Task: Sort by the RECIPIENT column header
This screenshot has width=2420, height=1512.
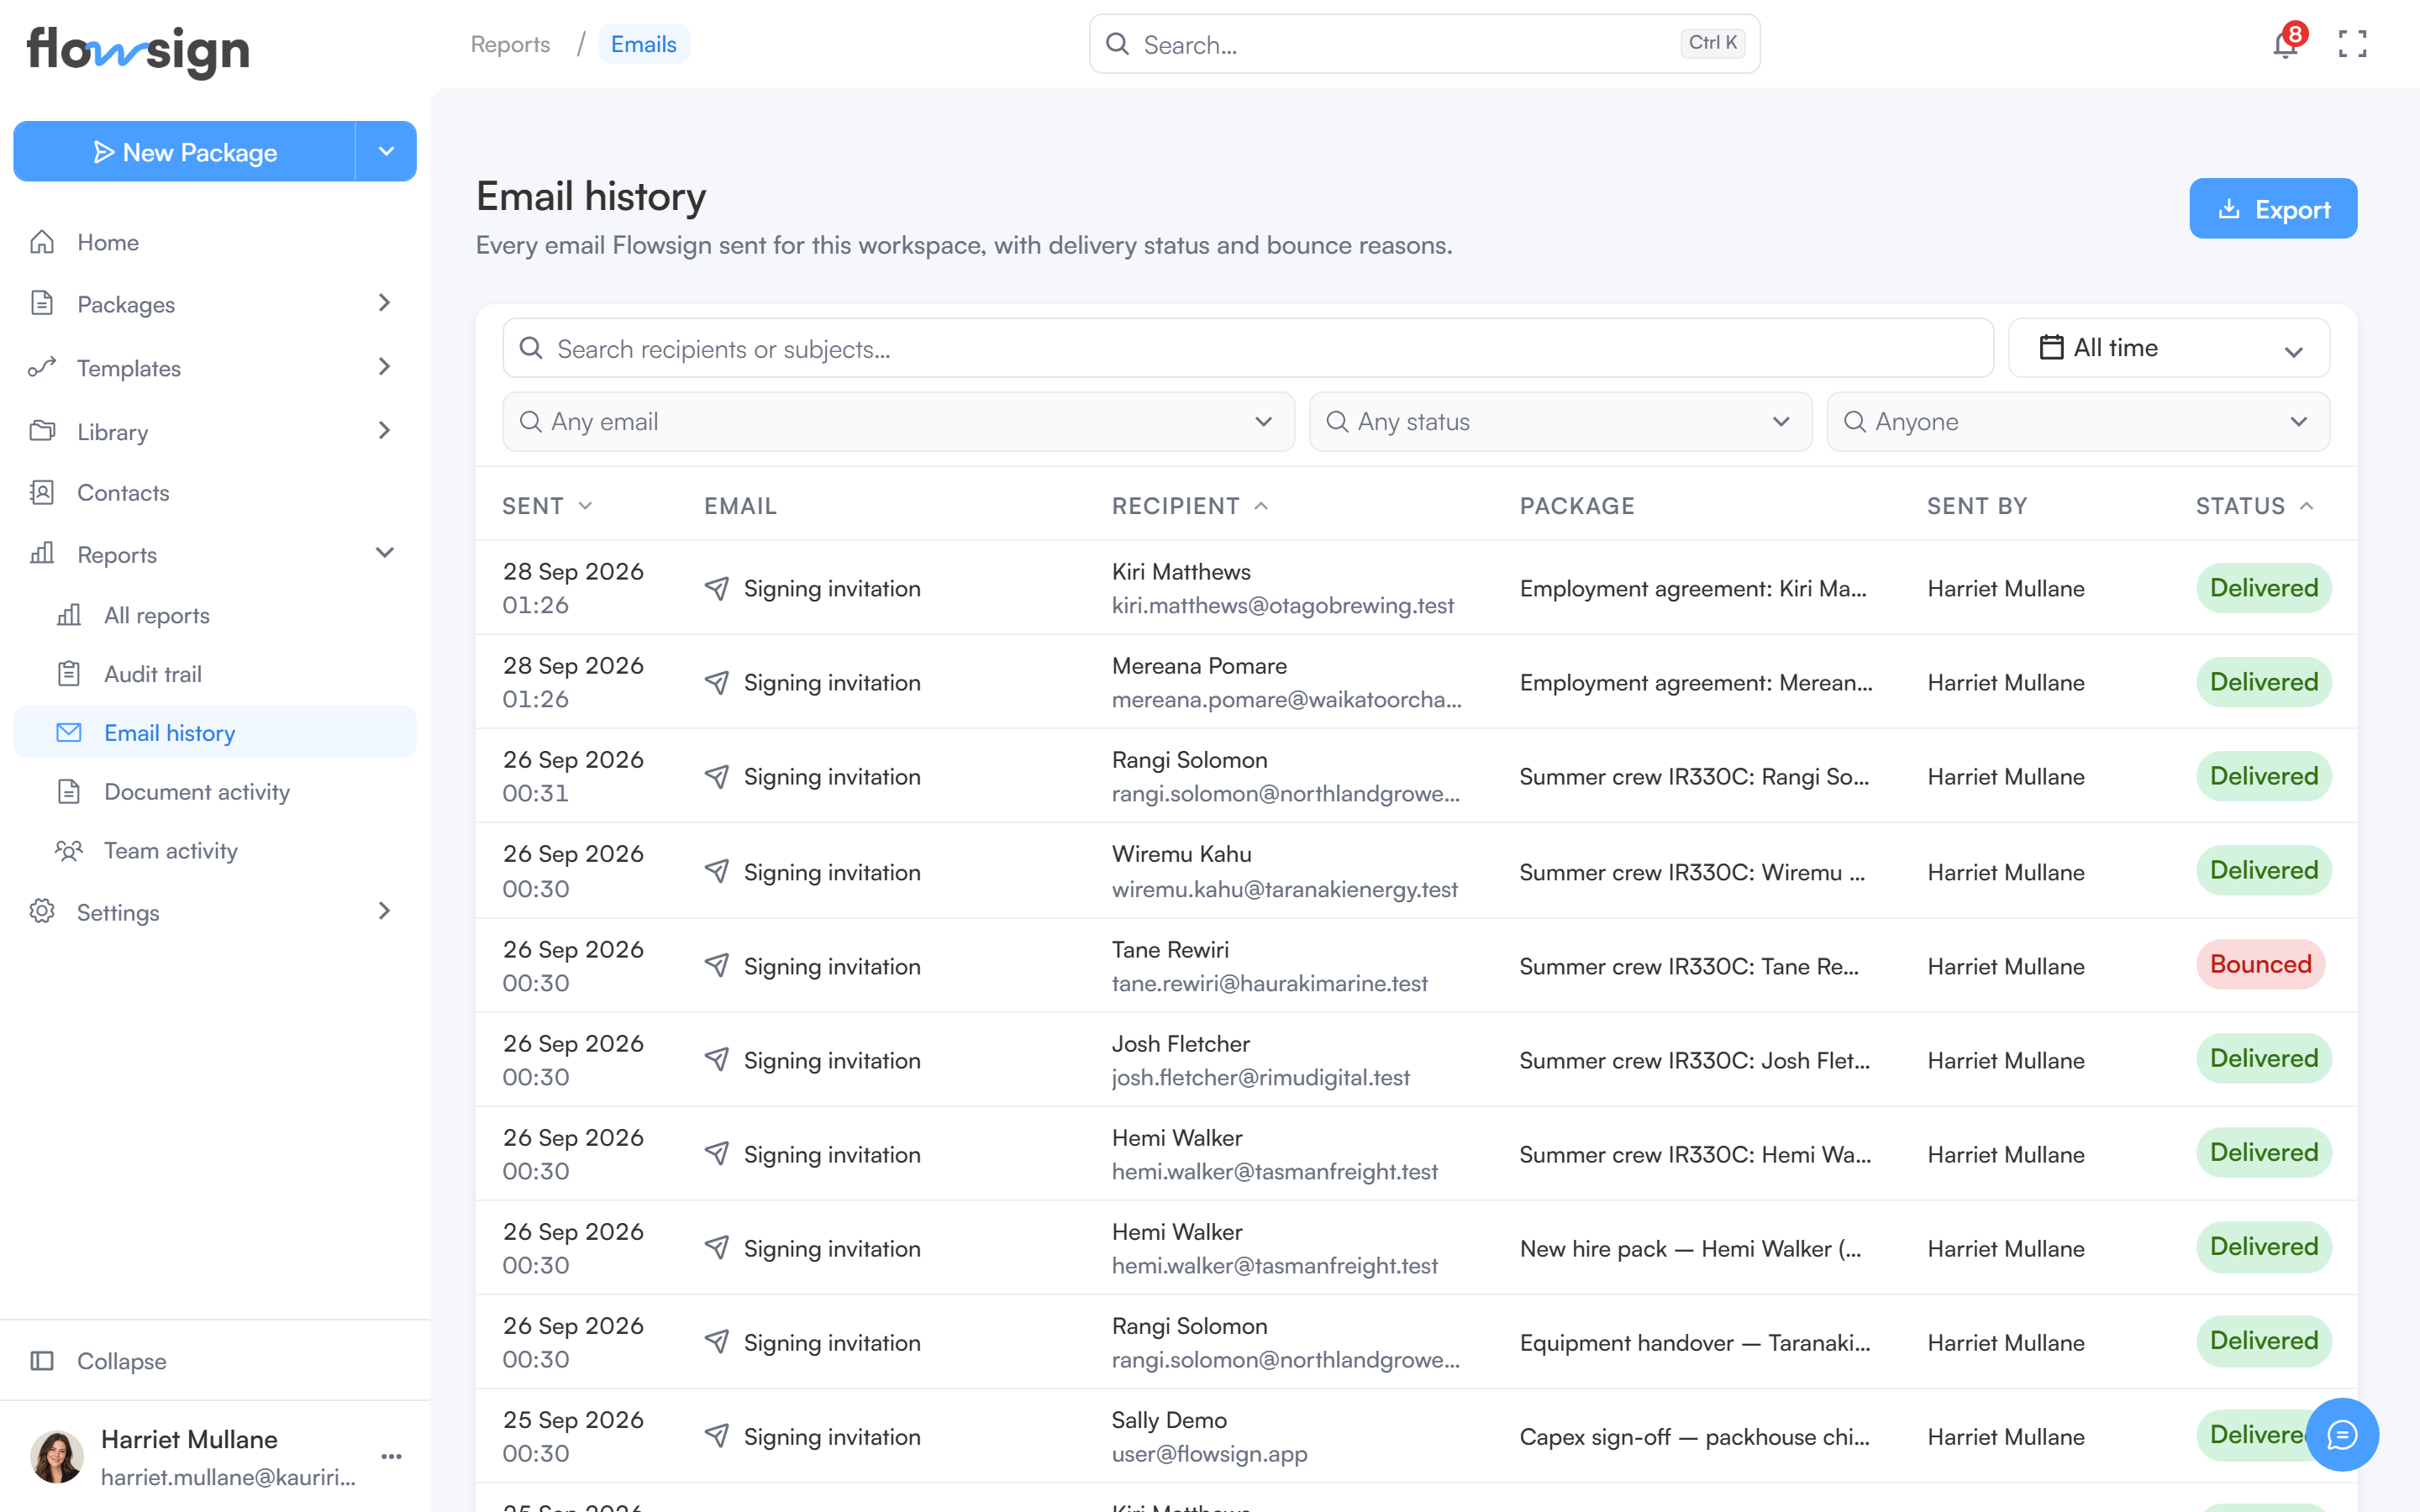Action: 1190,506
